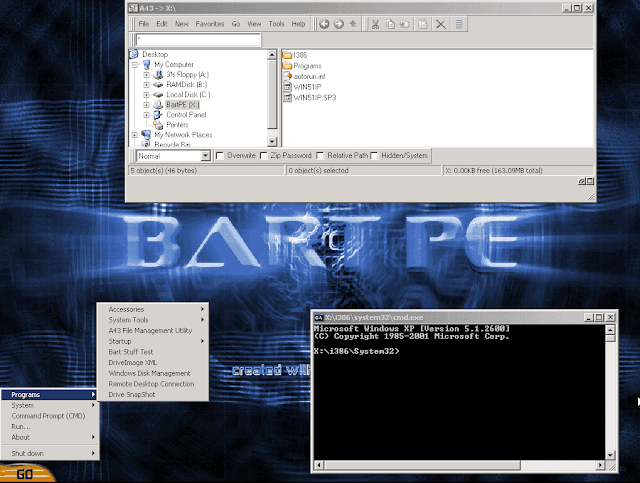Toggle the Overwrite checkbox
The height and width of the screenshot is (483, 640).
point(220,156)
